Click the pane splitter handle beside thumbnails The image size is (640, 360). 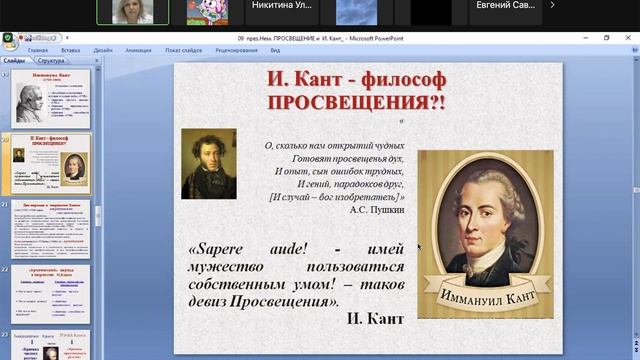[x=103, y=208]
